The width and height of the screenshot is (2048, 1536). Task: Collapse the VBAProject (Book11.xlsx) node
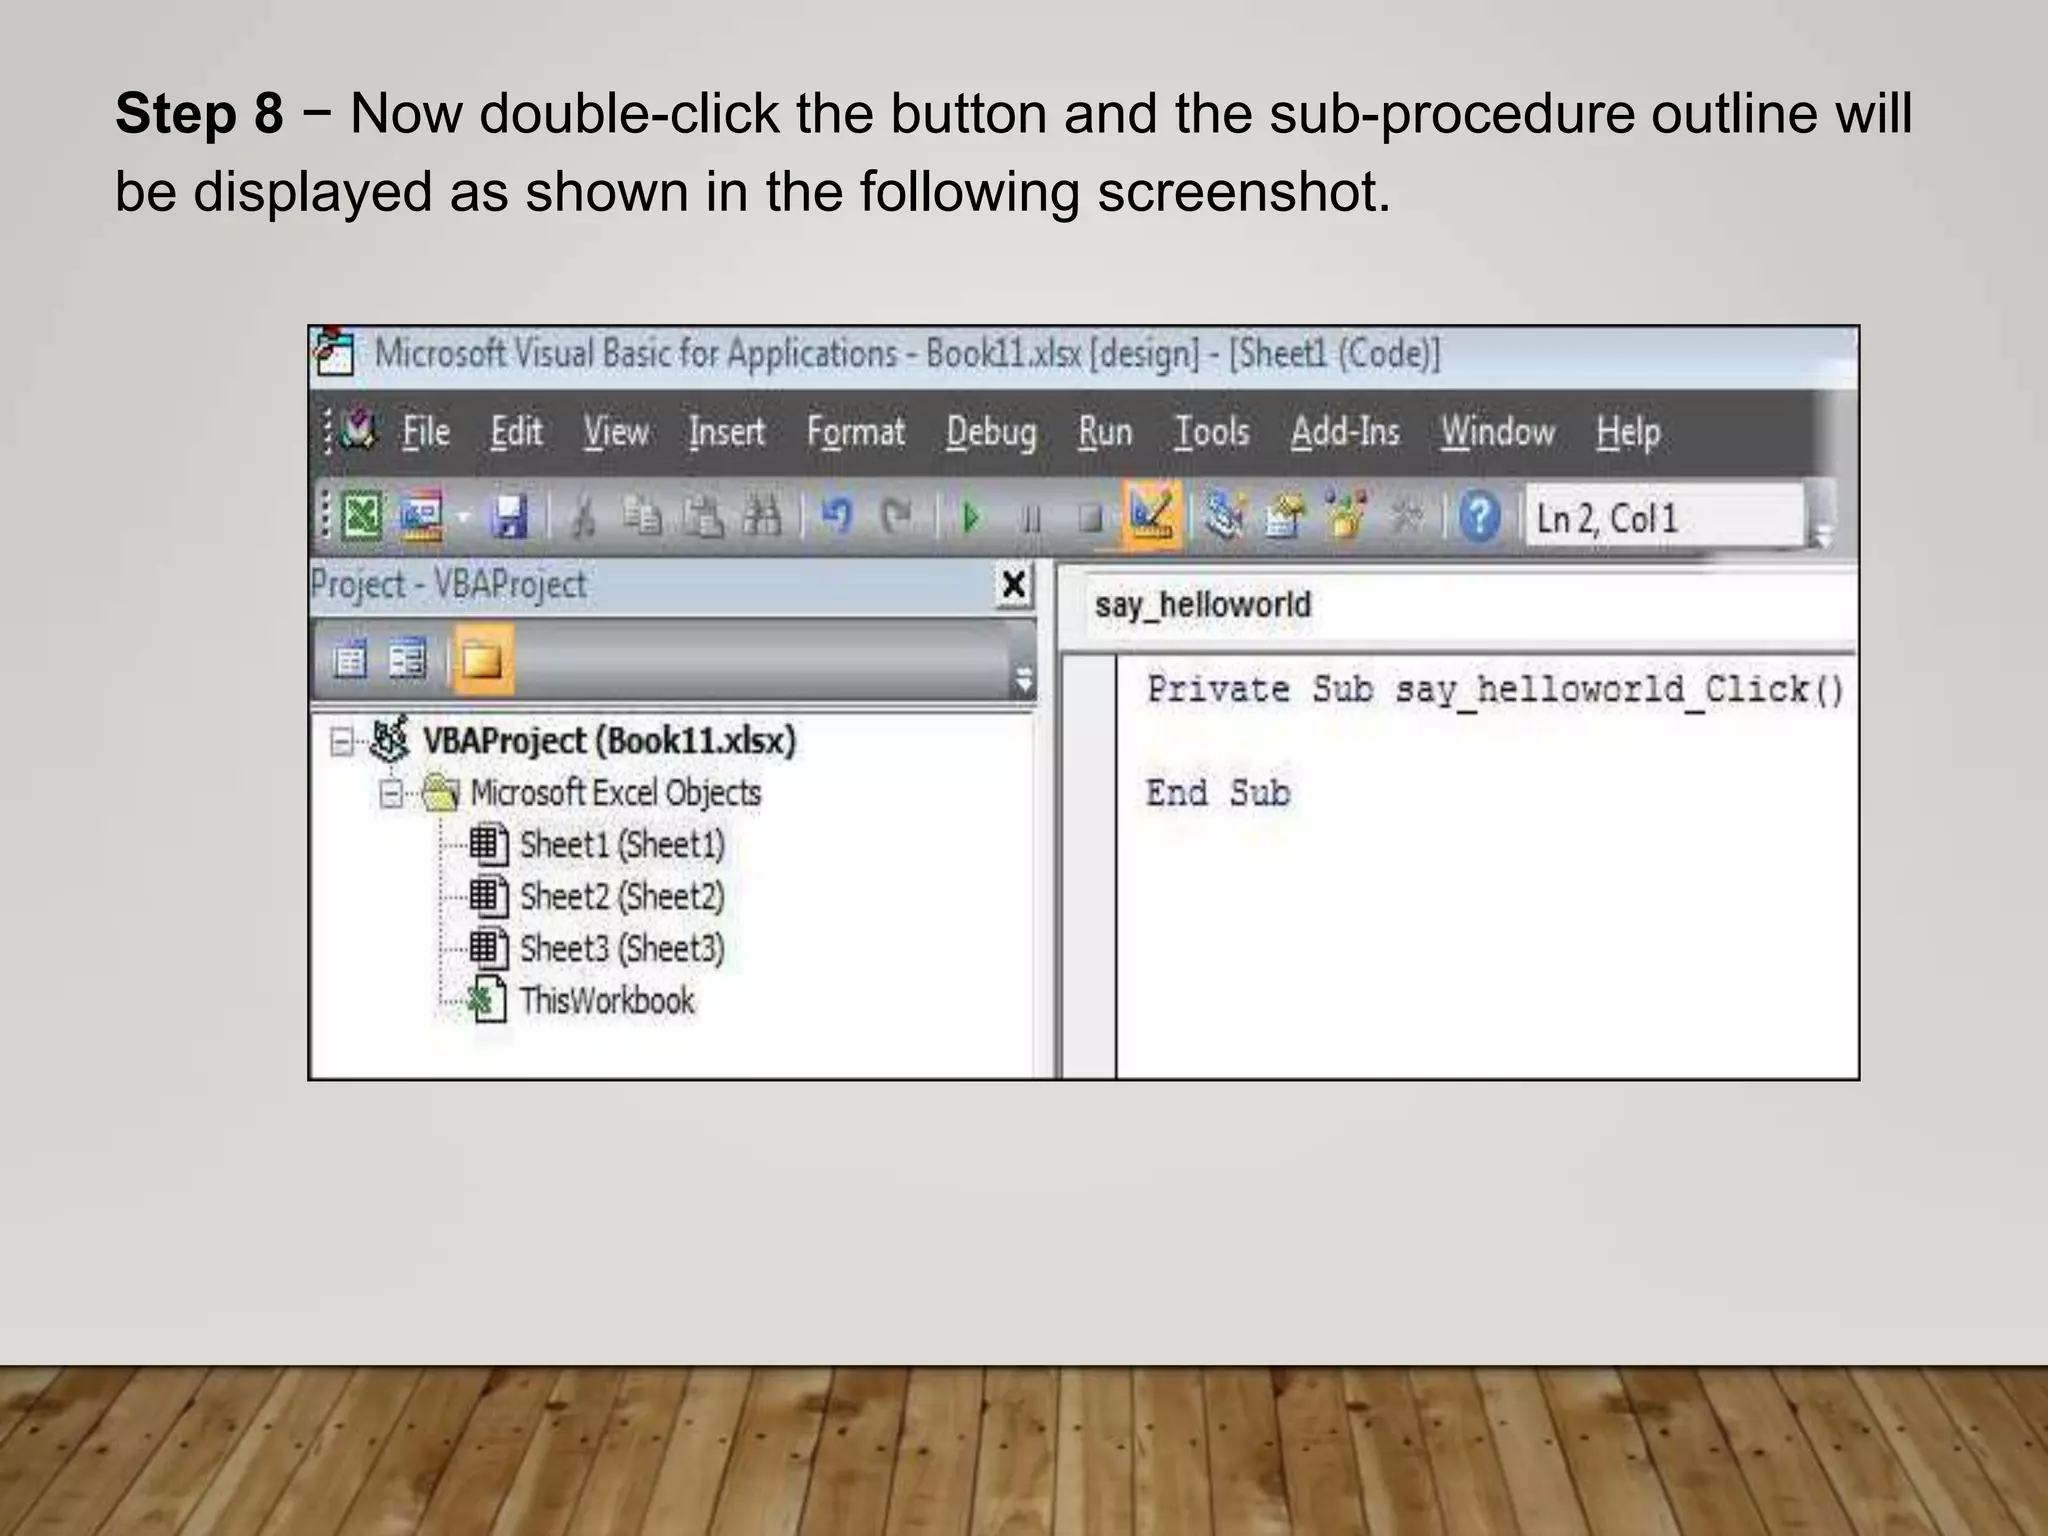[341, 743]
